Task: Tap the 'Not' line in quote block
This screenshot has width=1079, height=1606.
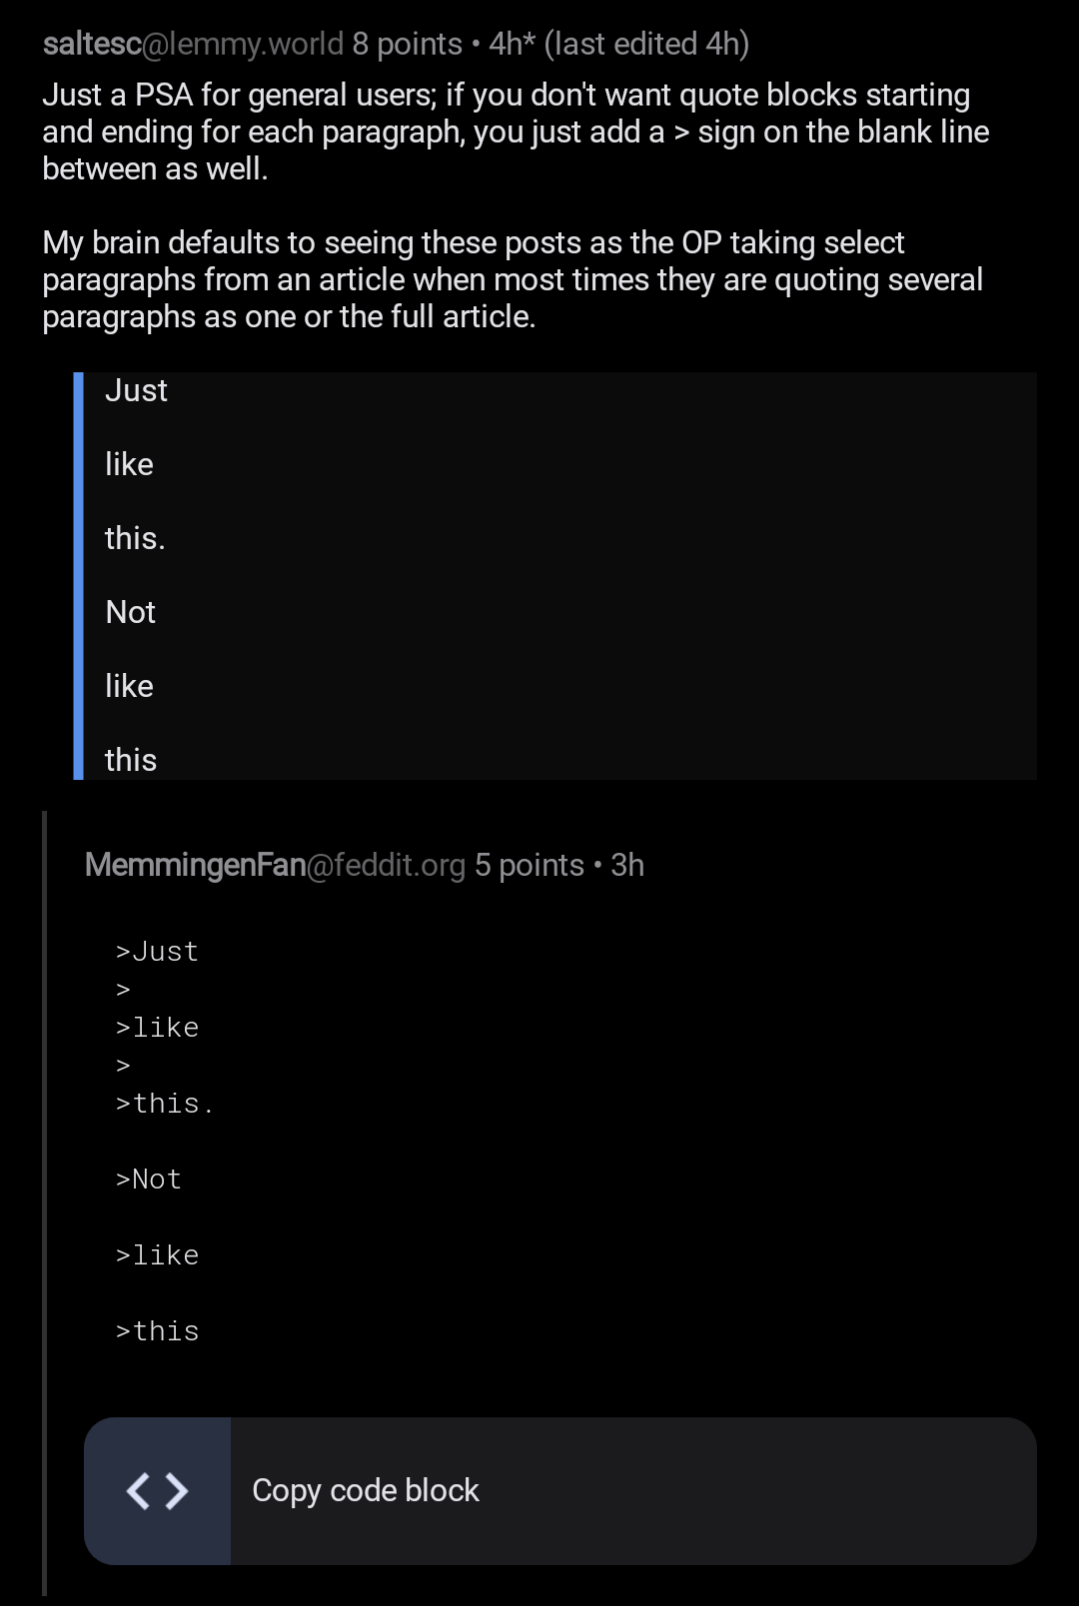Action: tap(131, 612)
